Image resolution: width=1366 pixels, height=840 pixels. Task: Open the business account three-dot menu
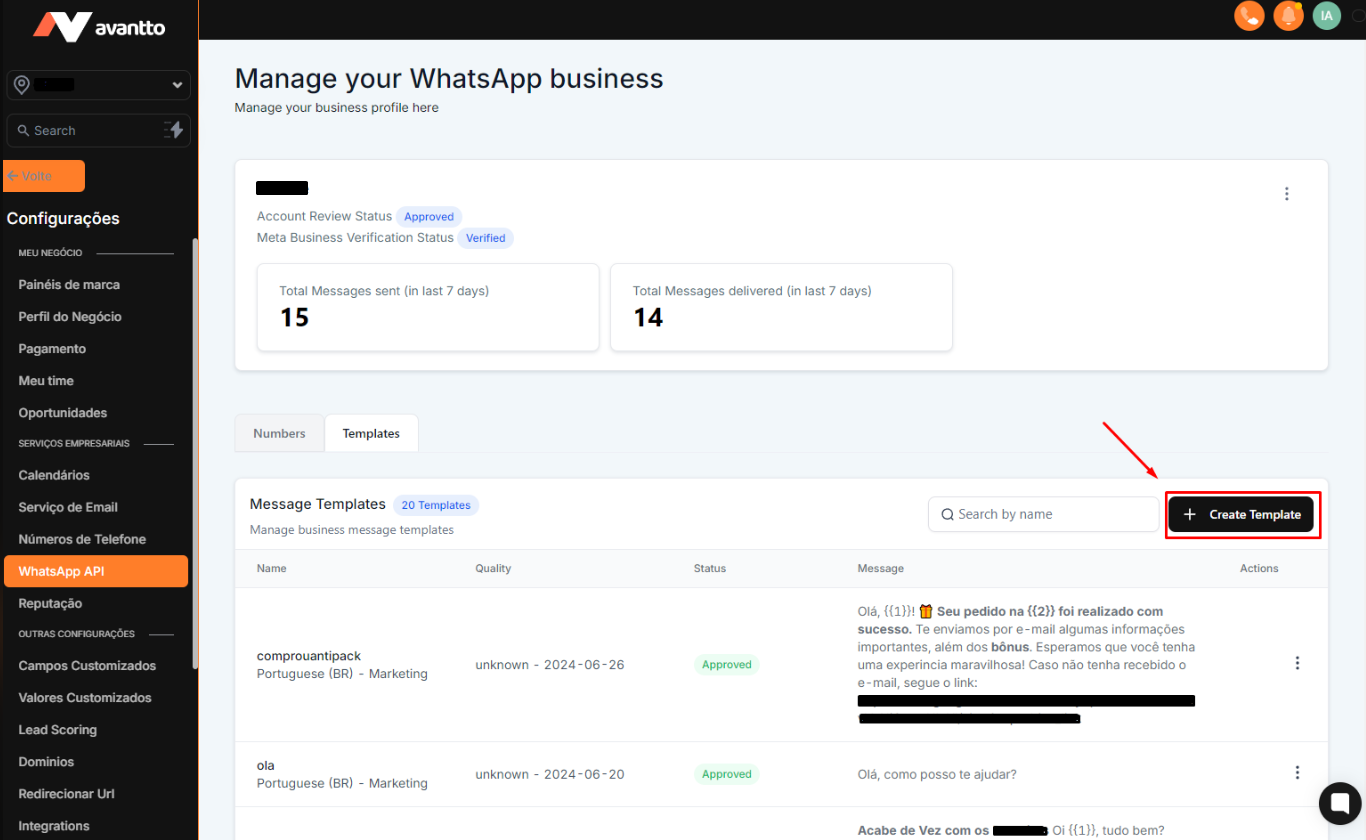[1287, 194]
